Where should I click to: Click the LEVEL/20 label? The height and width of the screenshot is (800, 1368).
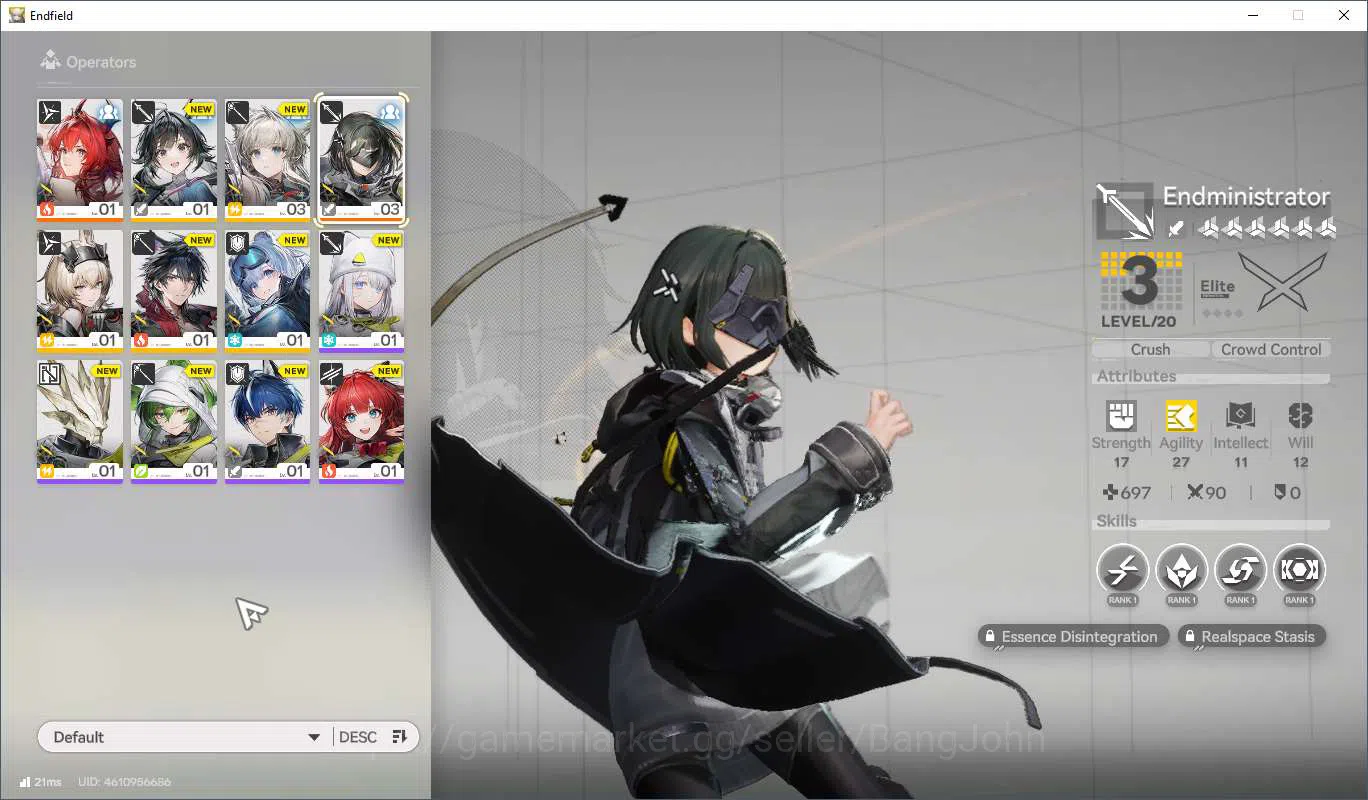coord(1138,322)
